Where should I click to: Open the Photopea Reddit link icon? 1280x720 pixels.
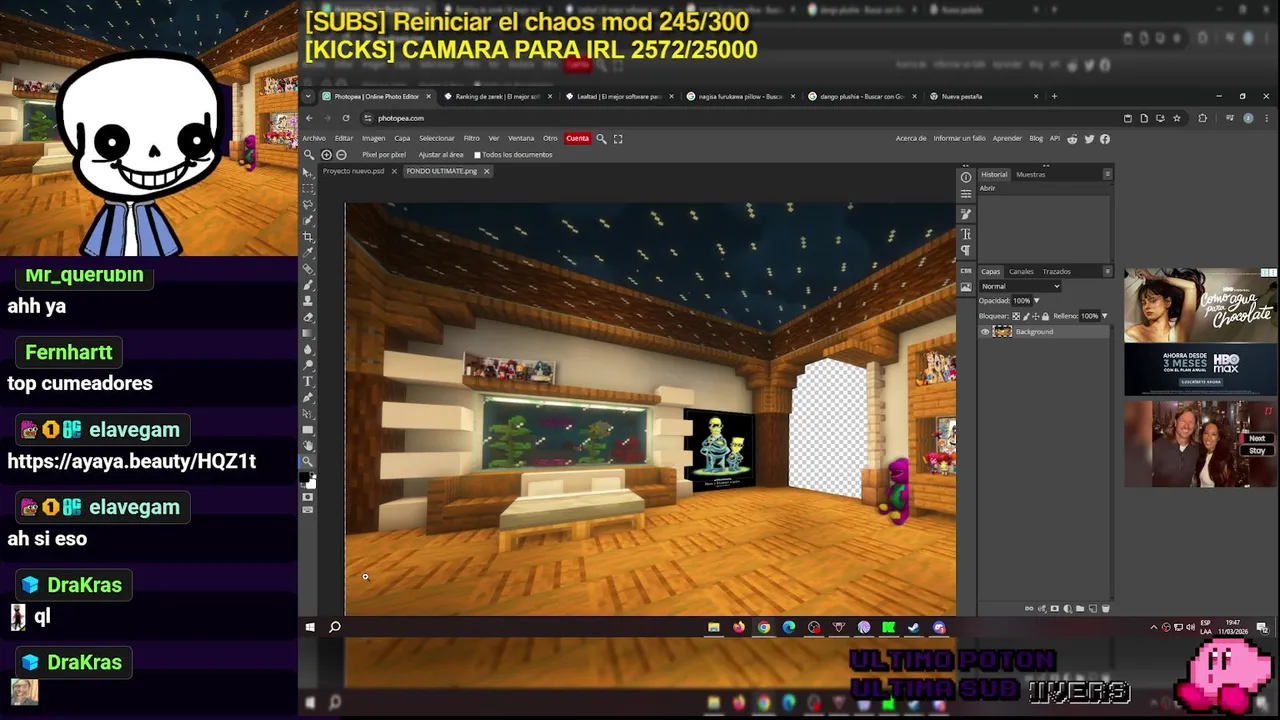pos(1073,139)
